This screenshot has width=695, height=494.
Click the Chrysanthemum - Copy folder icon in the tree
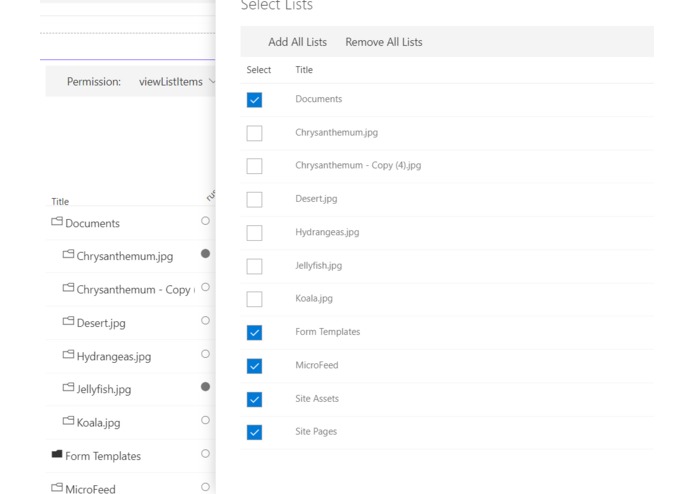(68, 287)
